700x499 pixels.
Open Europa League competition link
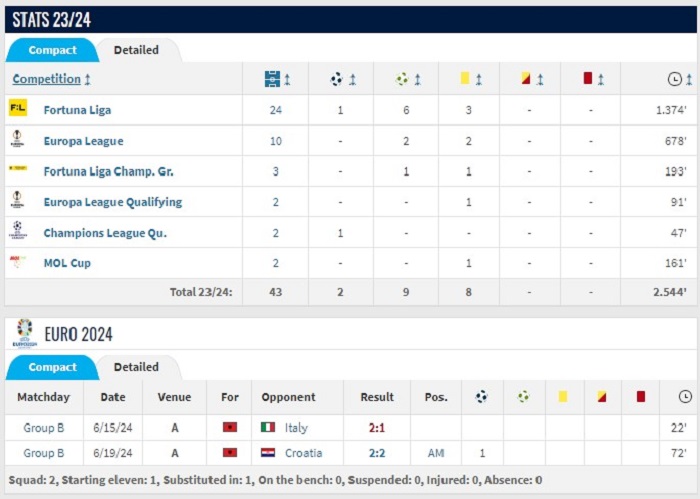pos(83,141)
